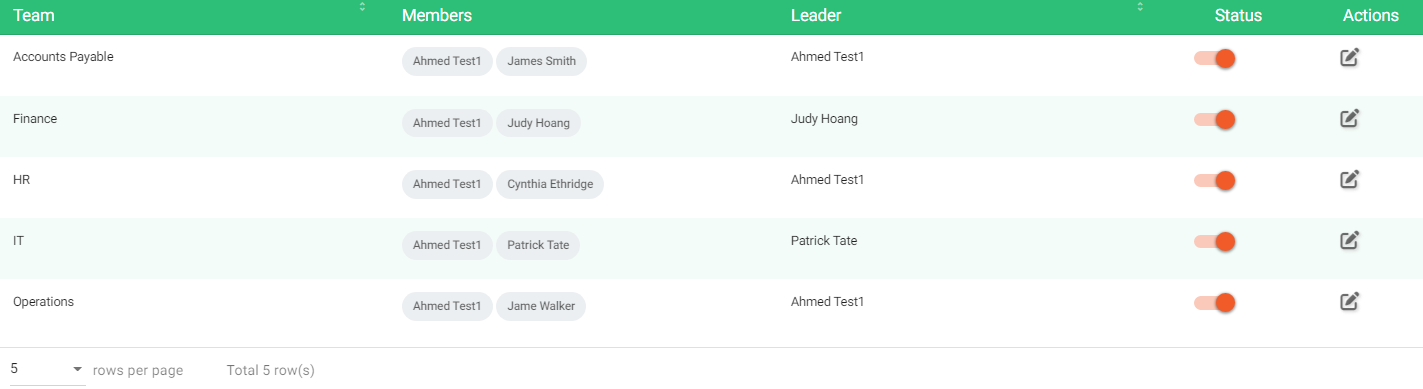Select the Judy Hoang leader cell
The height and width of the screenshot is (389, 1423).
coord(824,119)
